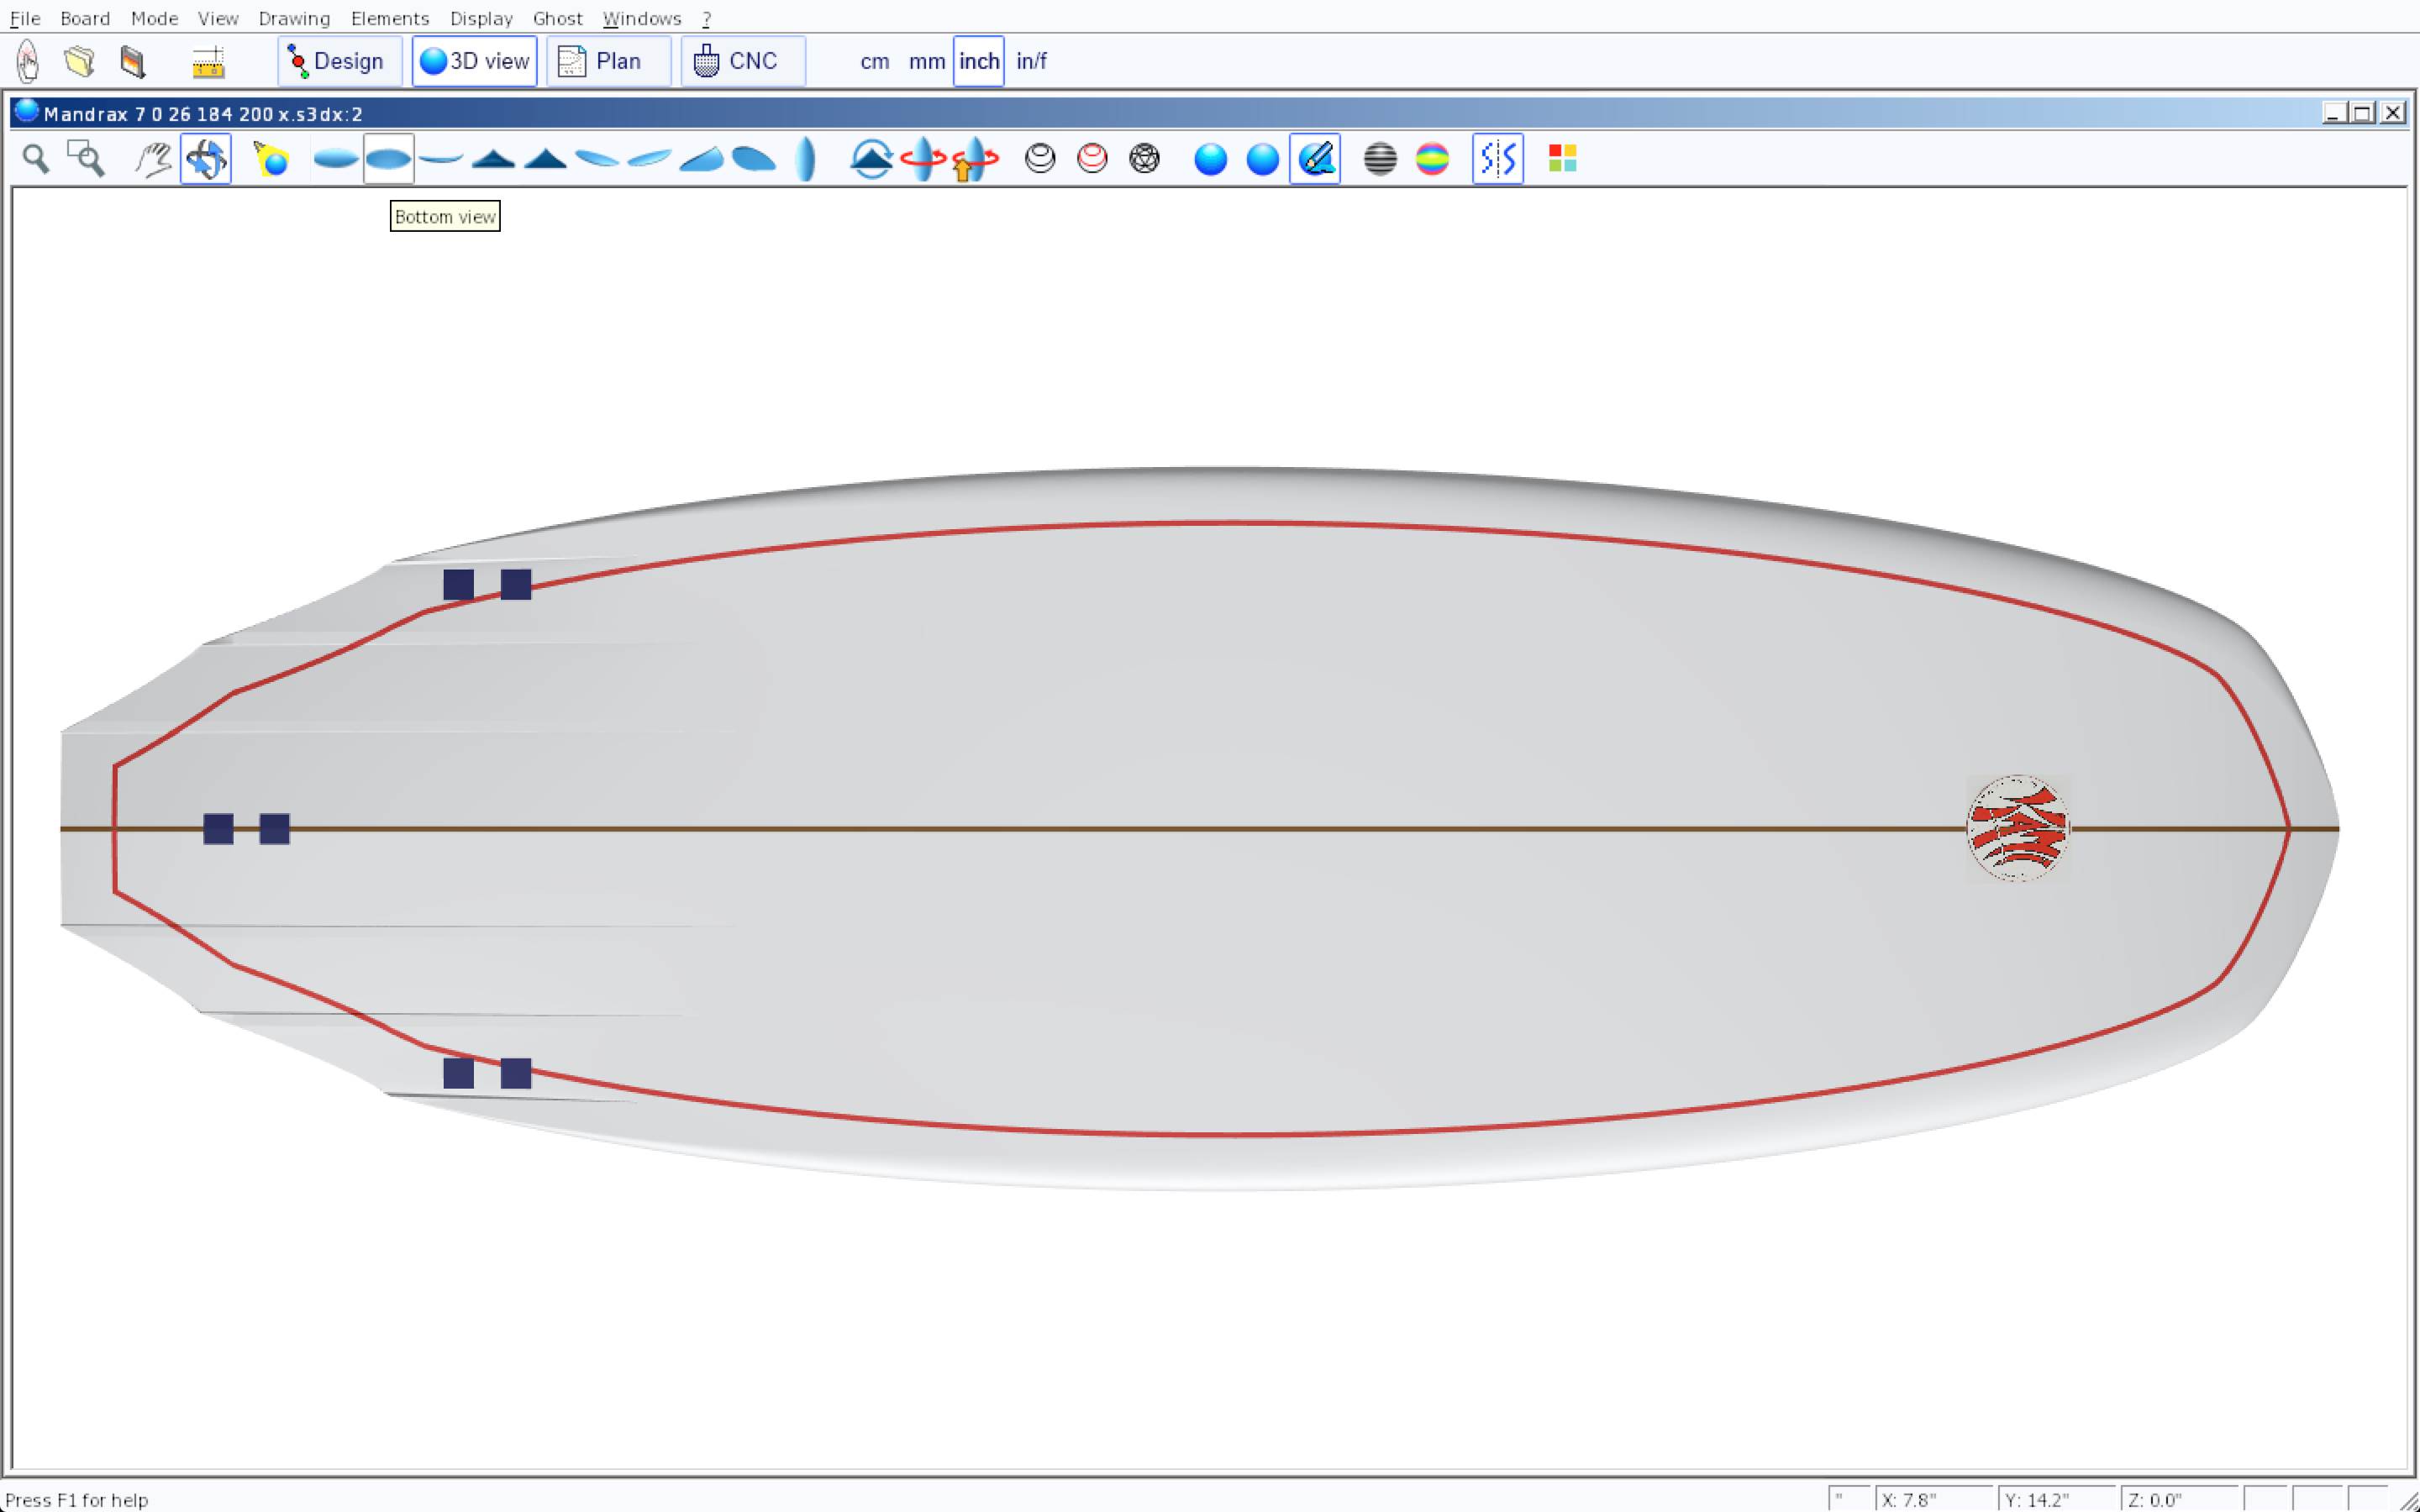The image size is (2420, 1512).
Task: Toggle the symmetry mirror display button
Action: click(x=1497, y=159)
